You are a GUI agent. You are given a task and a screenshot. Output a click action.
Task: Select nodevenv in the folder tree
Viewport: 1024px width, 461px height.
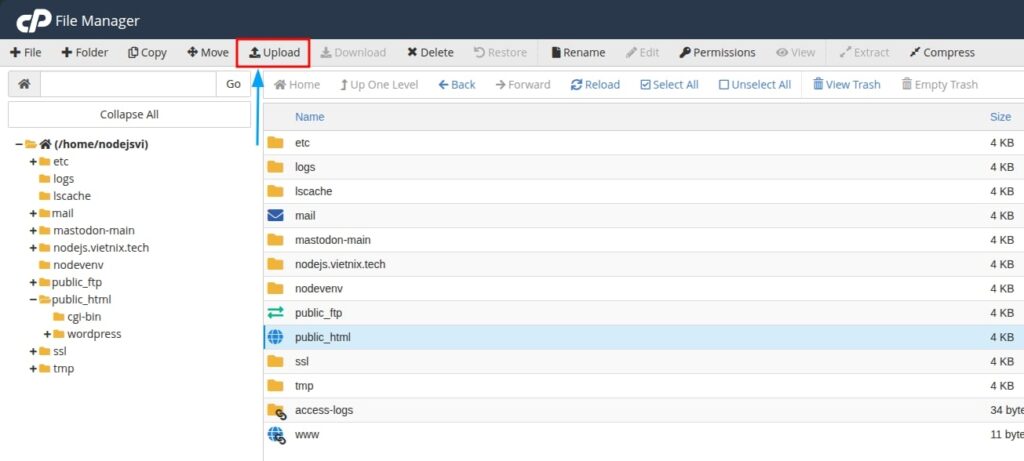coord(78,265)
